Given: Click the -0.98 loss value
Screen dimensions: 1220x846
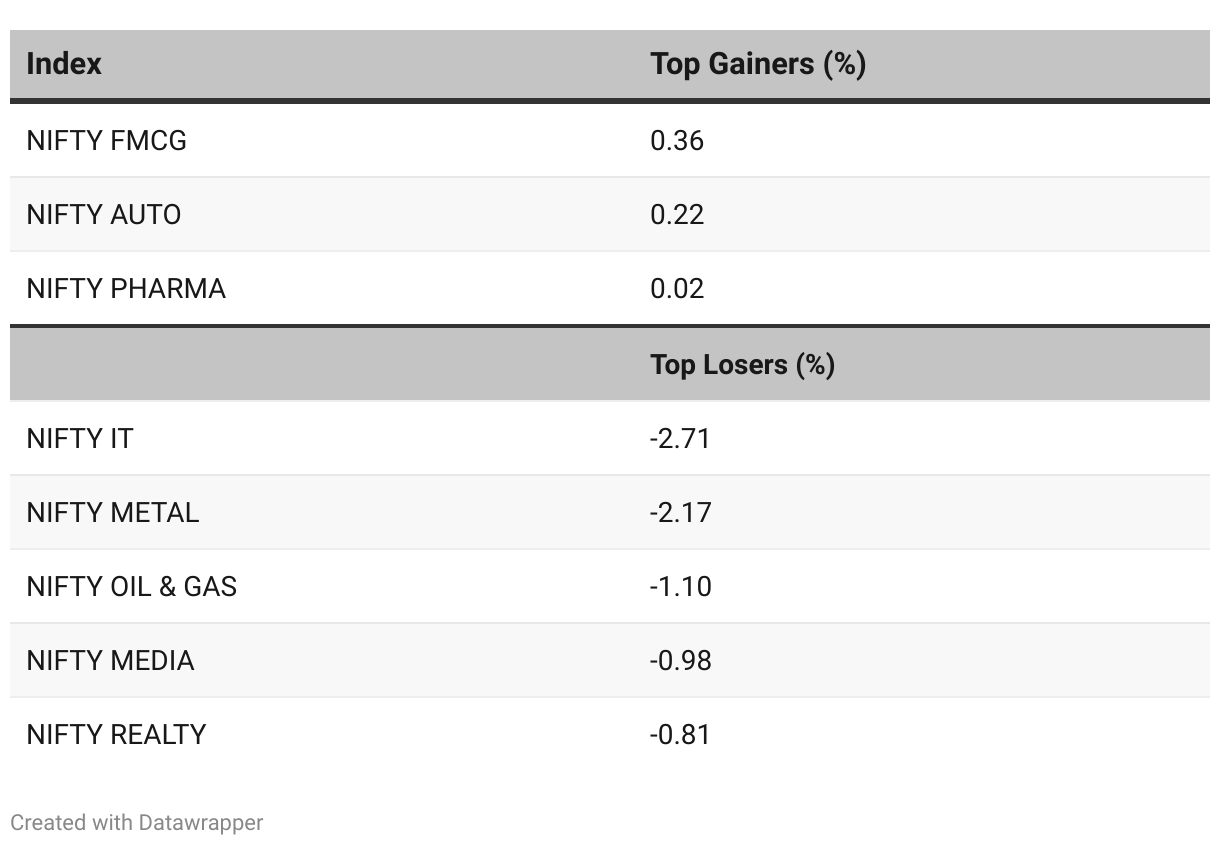Looking at the screenshot, I should point(680,661).
